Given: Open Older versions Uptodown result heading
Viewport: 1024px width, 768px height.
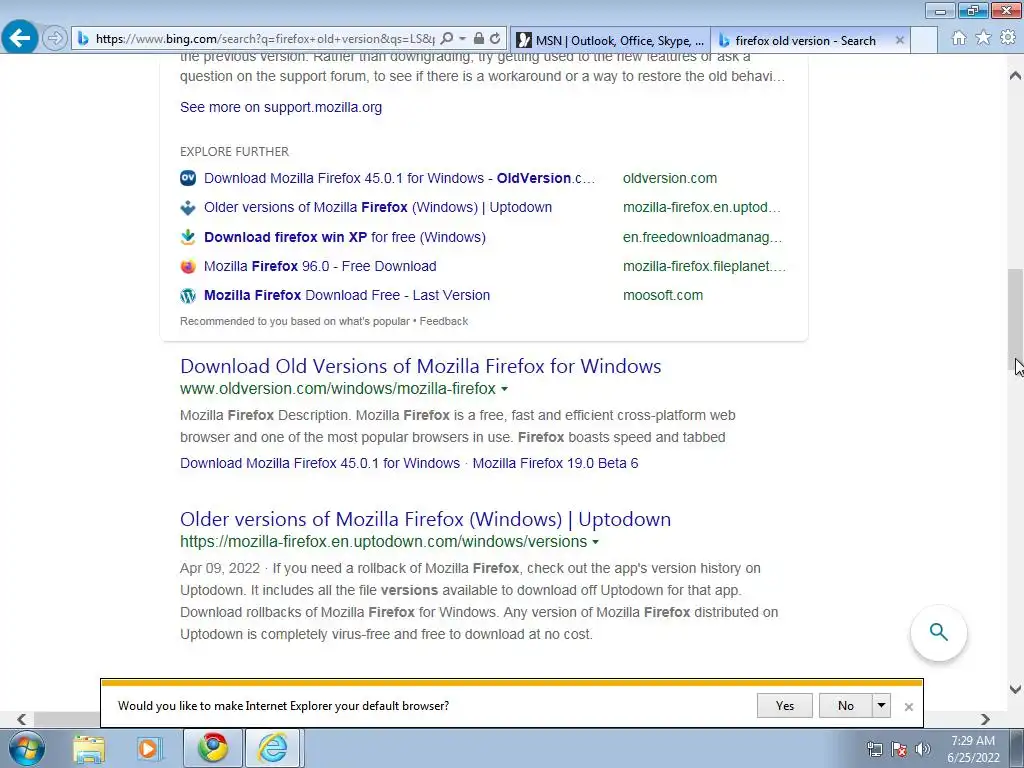Looking at the screenshot, I should coord(425,519).
